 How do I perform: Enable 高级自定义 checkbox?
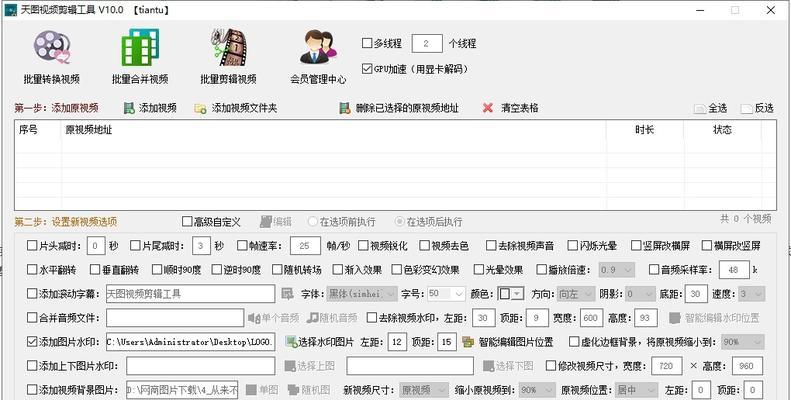click(x=187, y=221)
